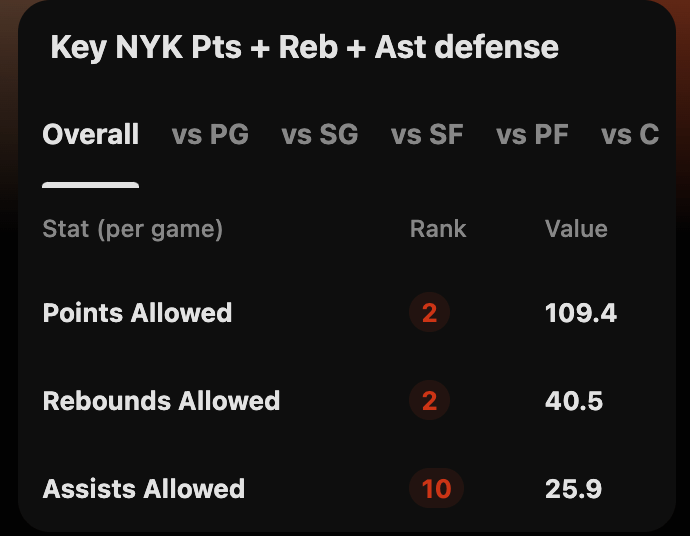Switch to the vs PG tab
The height and width of the screenshot is (536, 690).
coord(210,134)
